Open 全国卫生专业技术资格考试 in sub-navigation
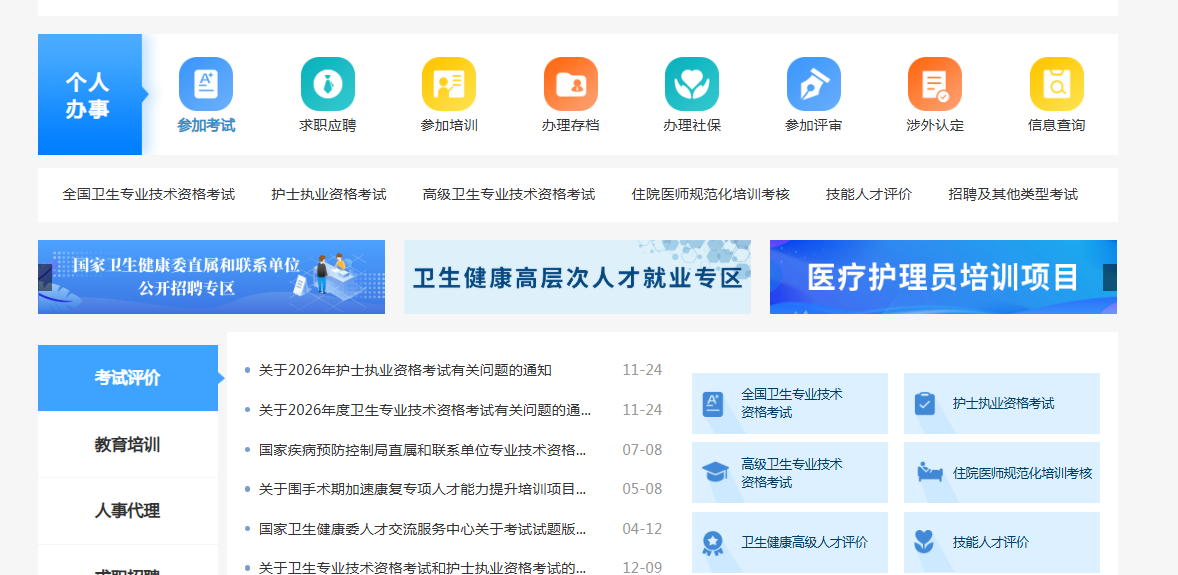 click(149, 195)
